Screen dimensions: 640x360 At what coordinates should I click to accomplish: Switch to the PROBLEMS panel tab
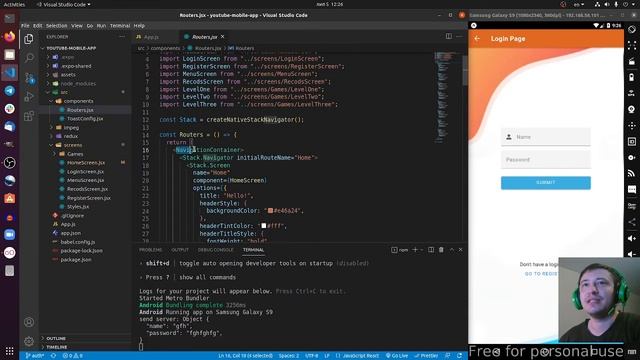pyautogui.click(x=150, y=250)
